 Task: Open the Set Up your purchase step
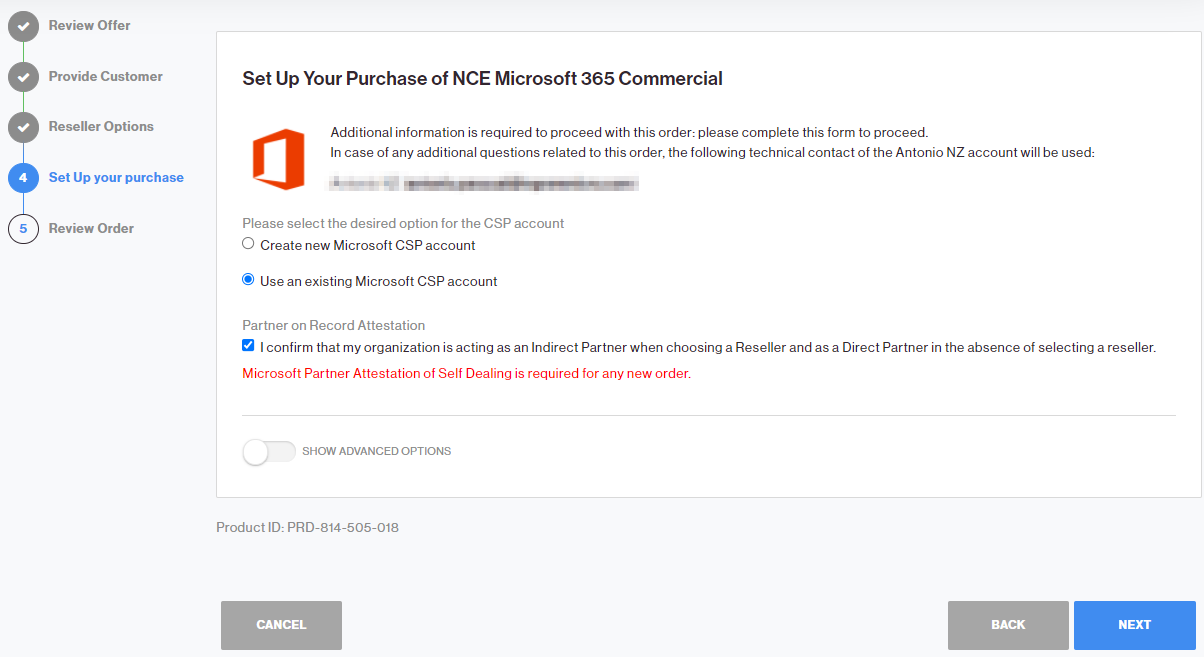pyautogui.click(x=116, y=177)
